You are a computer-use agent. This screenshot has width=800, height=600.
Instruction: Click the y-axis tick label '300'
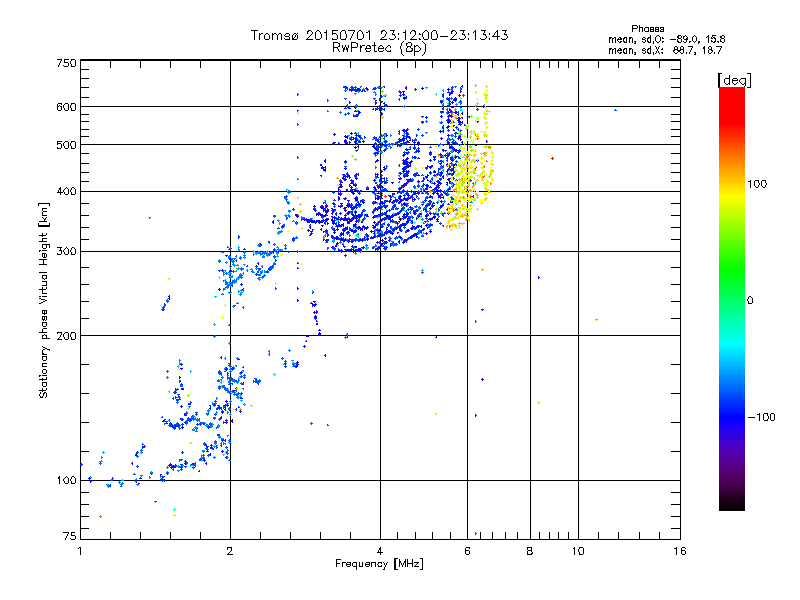point(66,252)
